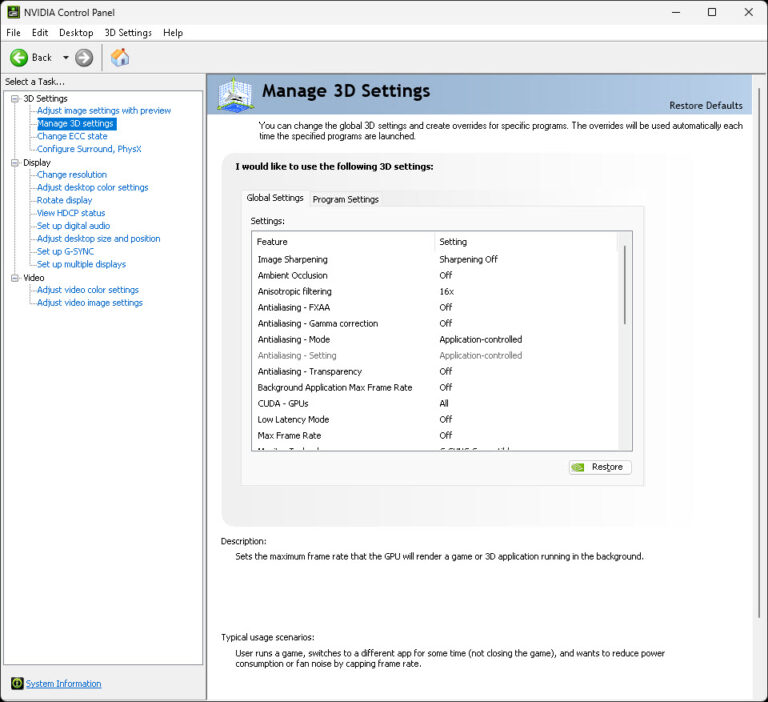Click the Manage 3D Settings header icon
This screenshot has width=768, height=702.
pos(235,94)
